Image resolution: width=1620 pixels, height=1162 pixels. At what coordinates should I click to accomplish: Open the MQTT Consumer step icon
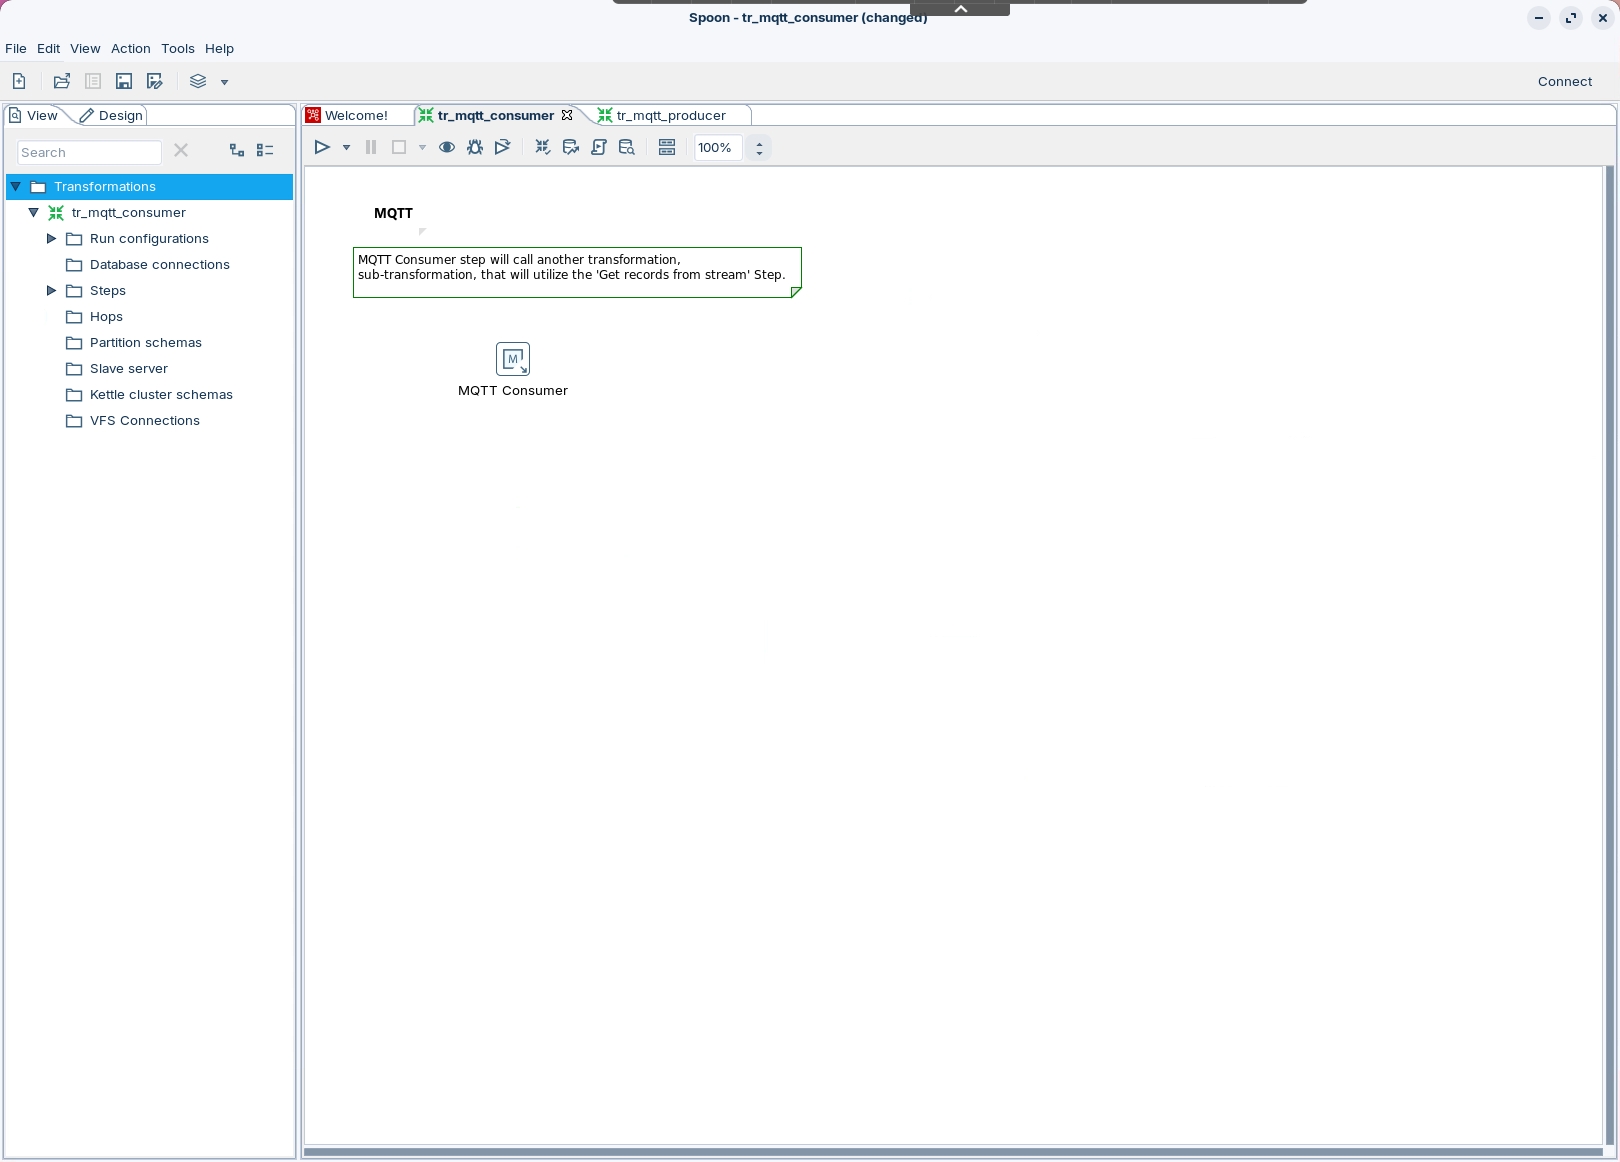pos(513,359)
